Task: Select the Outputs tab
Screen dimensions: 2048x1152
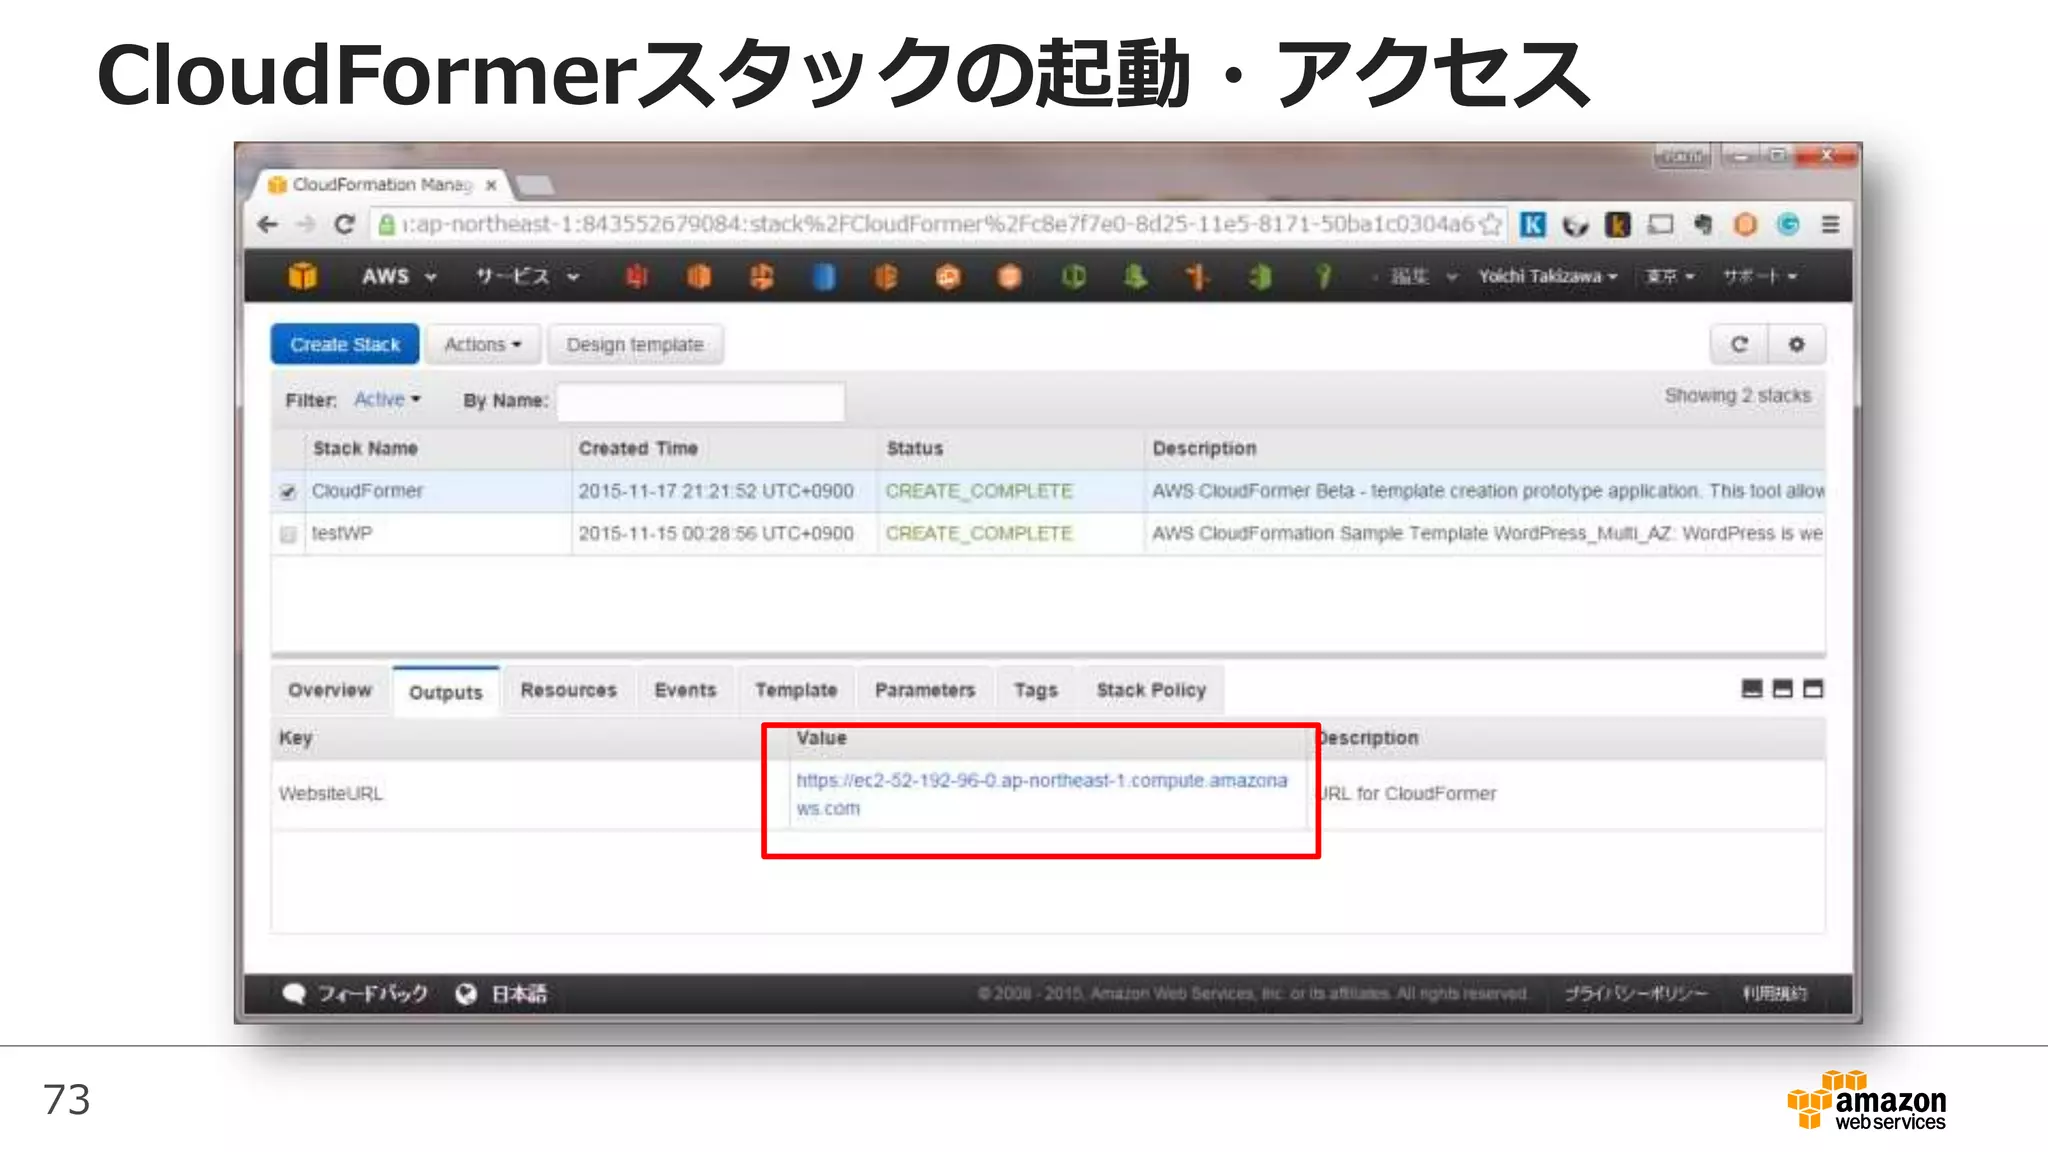Action: point(446,692)
